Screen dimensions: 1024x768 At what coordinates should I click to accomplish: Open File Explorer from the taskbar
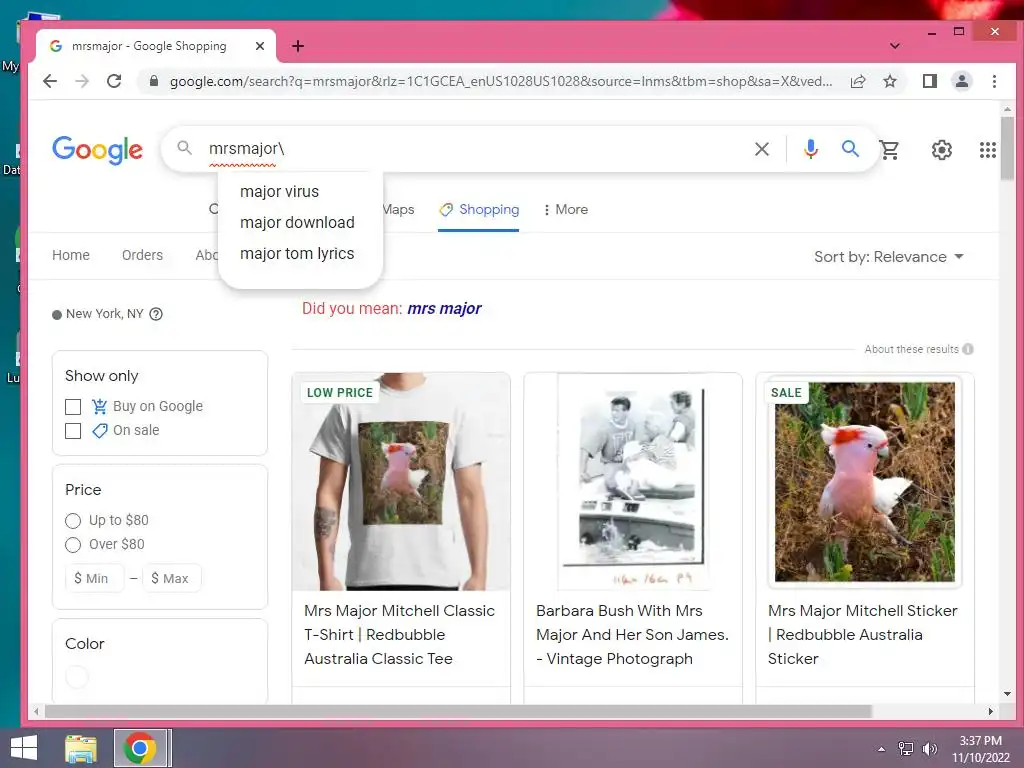[81, 748]
